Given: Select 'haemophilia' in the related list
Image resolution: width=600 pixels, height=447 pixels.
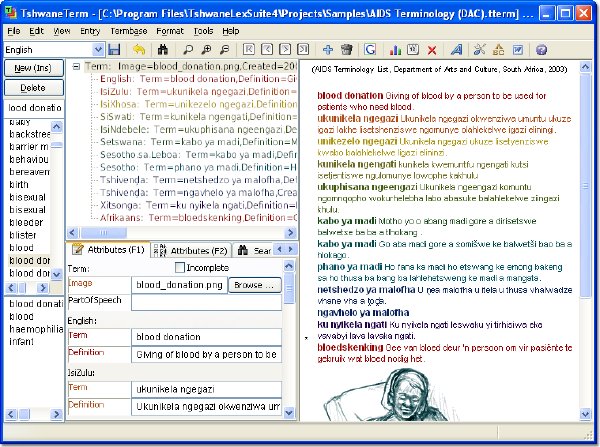Looking at the screenshot, I should (36, 329).
